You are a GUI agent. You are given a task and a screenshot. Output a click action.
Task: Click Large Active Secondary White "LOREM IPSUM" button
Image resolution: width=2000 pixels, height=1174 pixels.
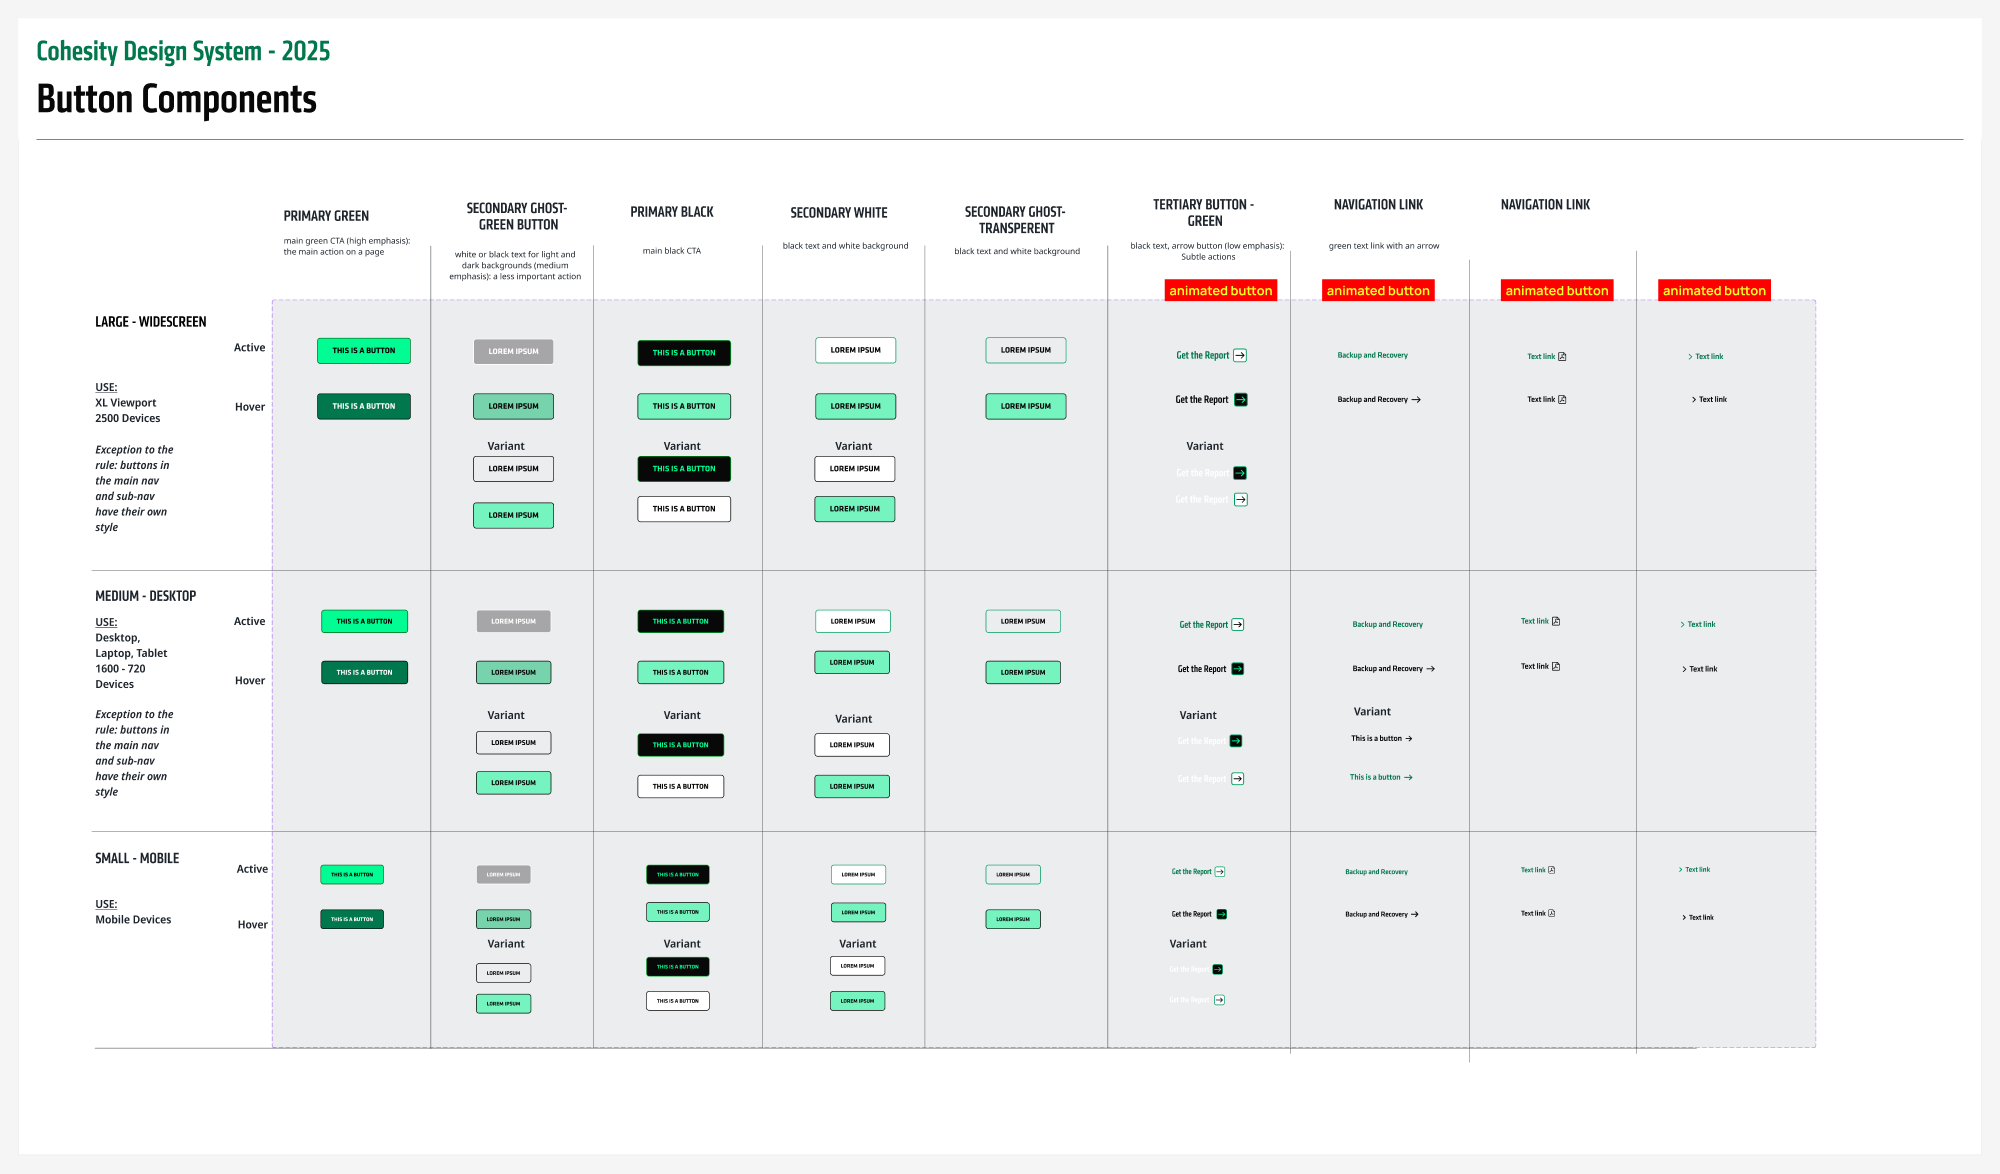856,350
